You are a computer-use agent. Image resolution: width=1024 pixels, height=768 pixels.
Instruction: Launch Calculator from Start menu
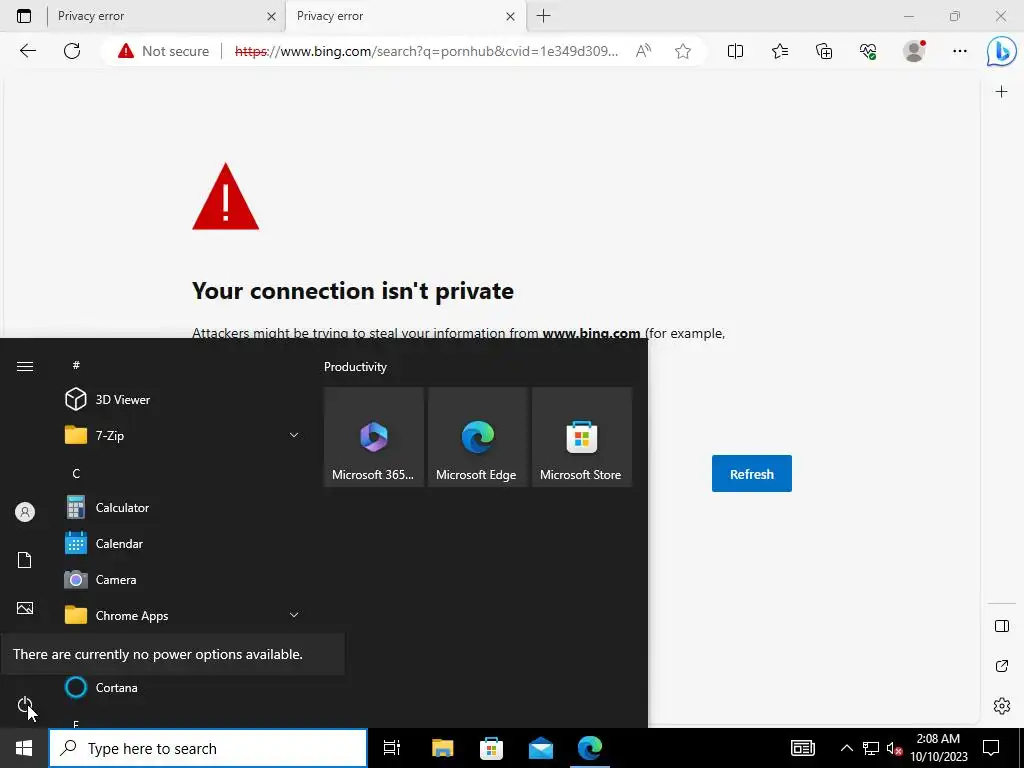pyautogui.click(x=183, y=507)
